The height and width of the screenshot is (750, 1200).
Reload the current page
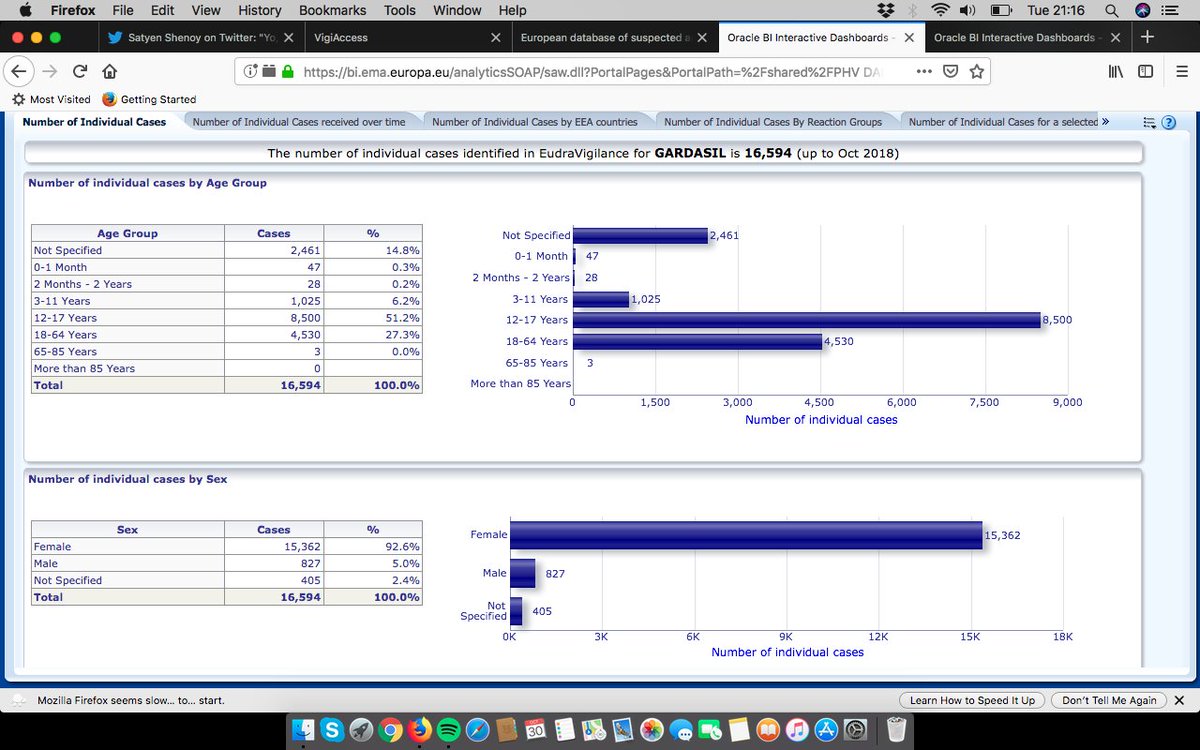(x=80, y=72)
